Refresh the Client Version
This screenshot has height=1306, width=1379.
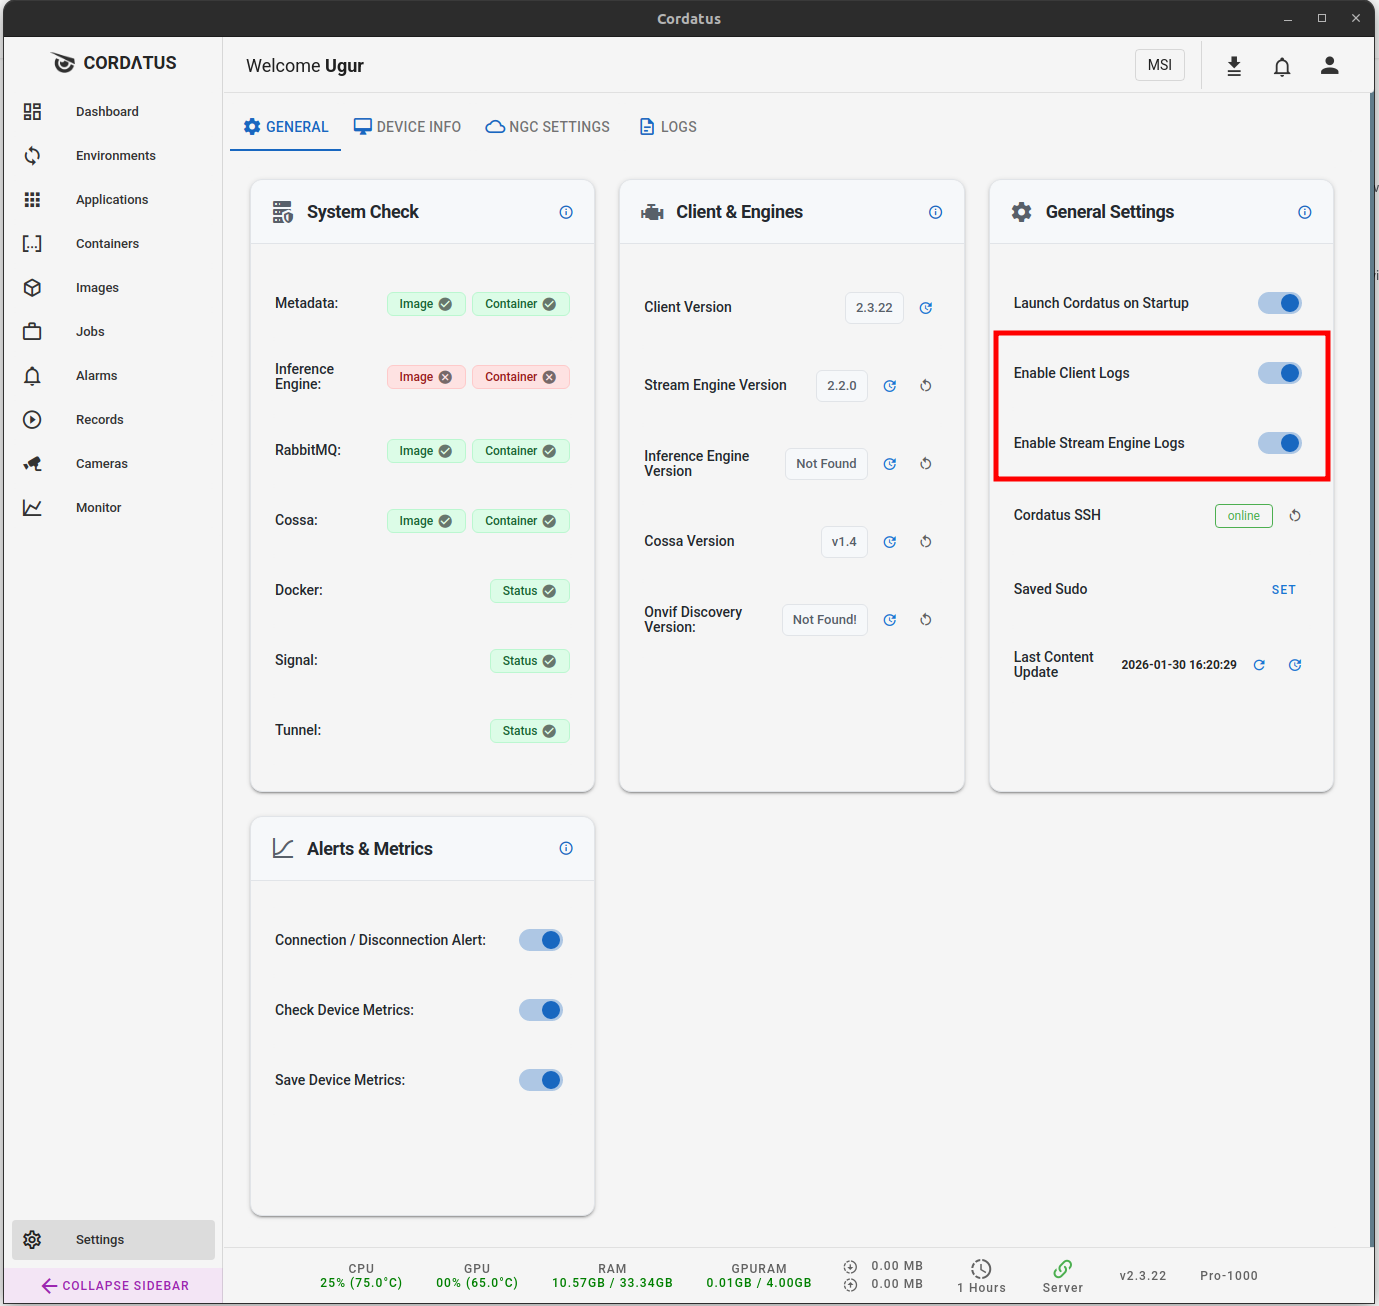tap(926, 308)
